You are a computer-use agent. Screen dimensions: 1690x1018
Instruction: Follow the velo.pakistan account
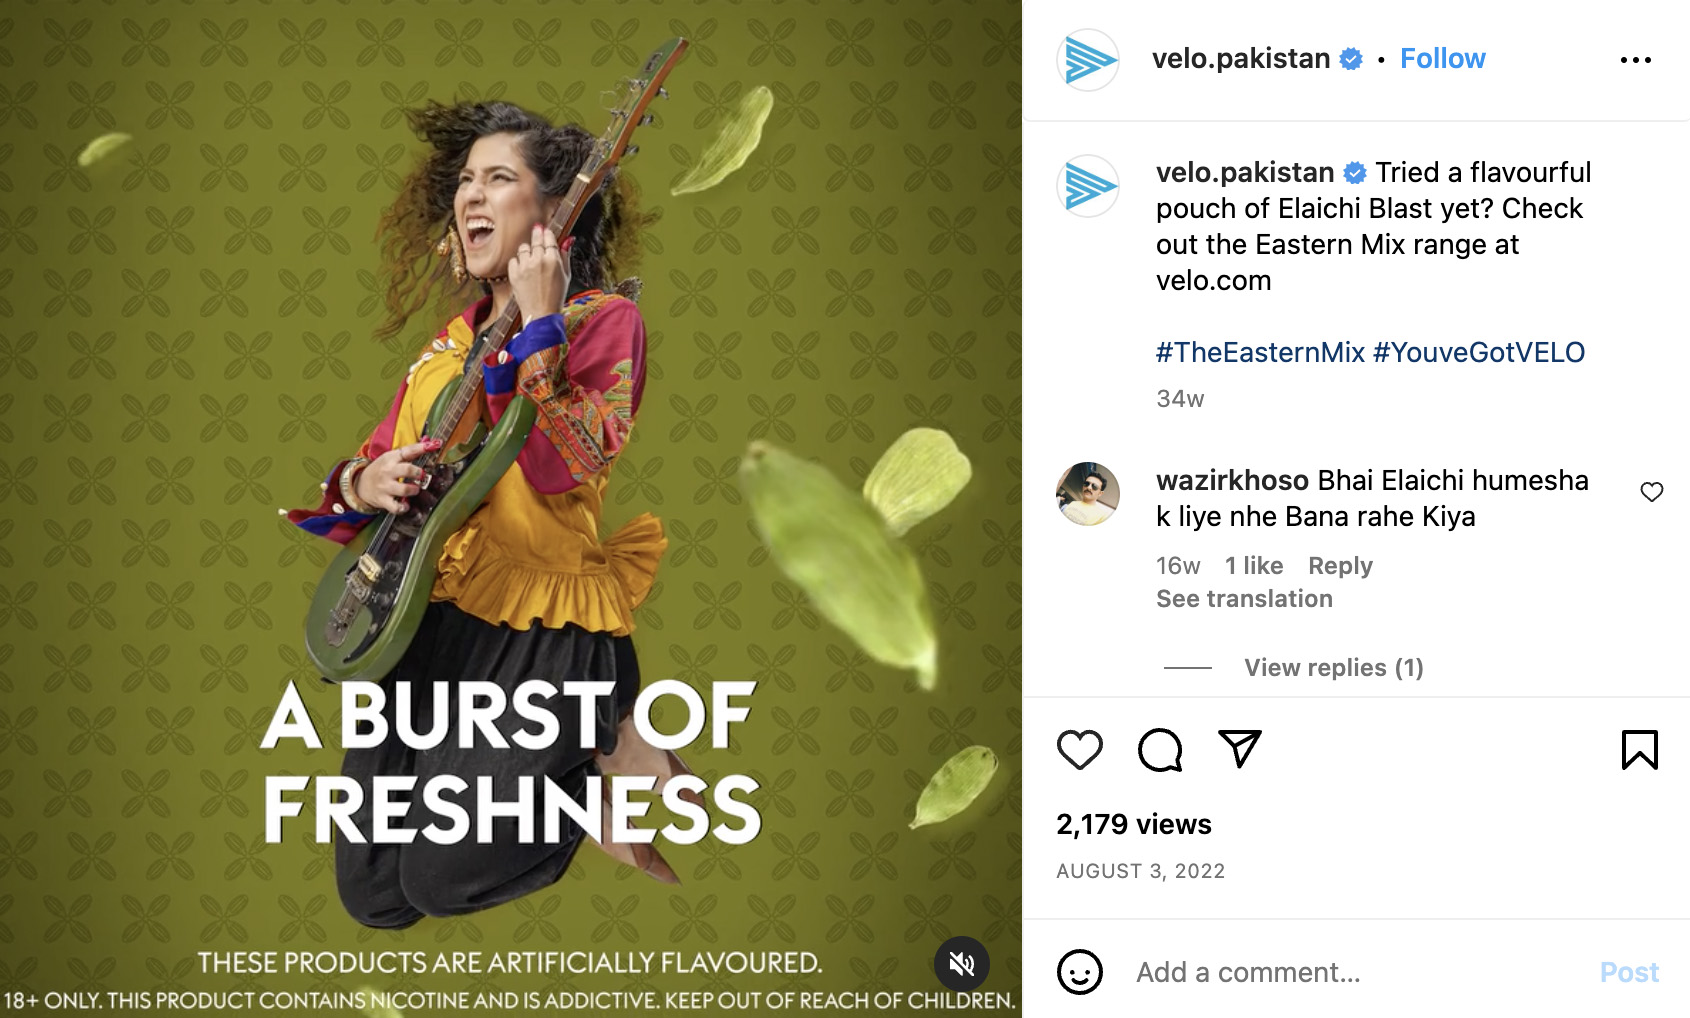(1442, 59)
